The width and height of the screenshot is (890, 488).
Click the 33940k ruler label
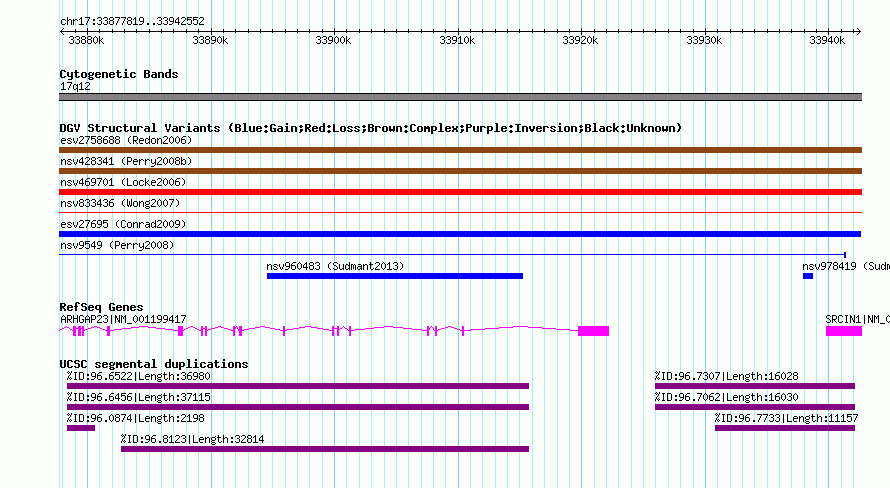coord(827,40)
